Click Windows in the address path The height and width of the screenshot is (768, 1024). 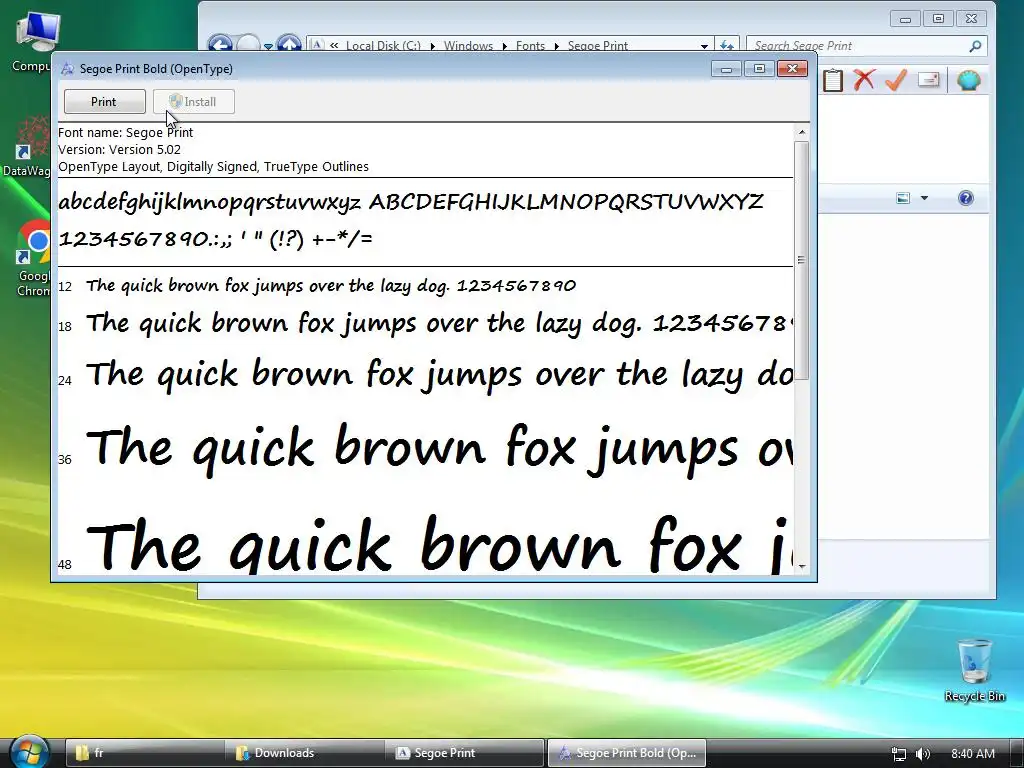468,46
